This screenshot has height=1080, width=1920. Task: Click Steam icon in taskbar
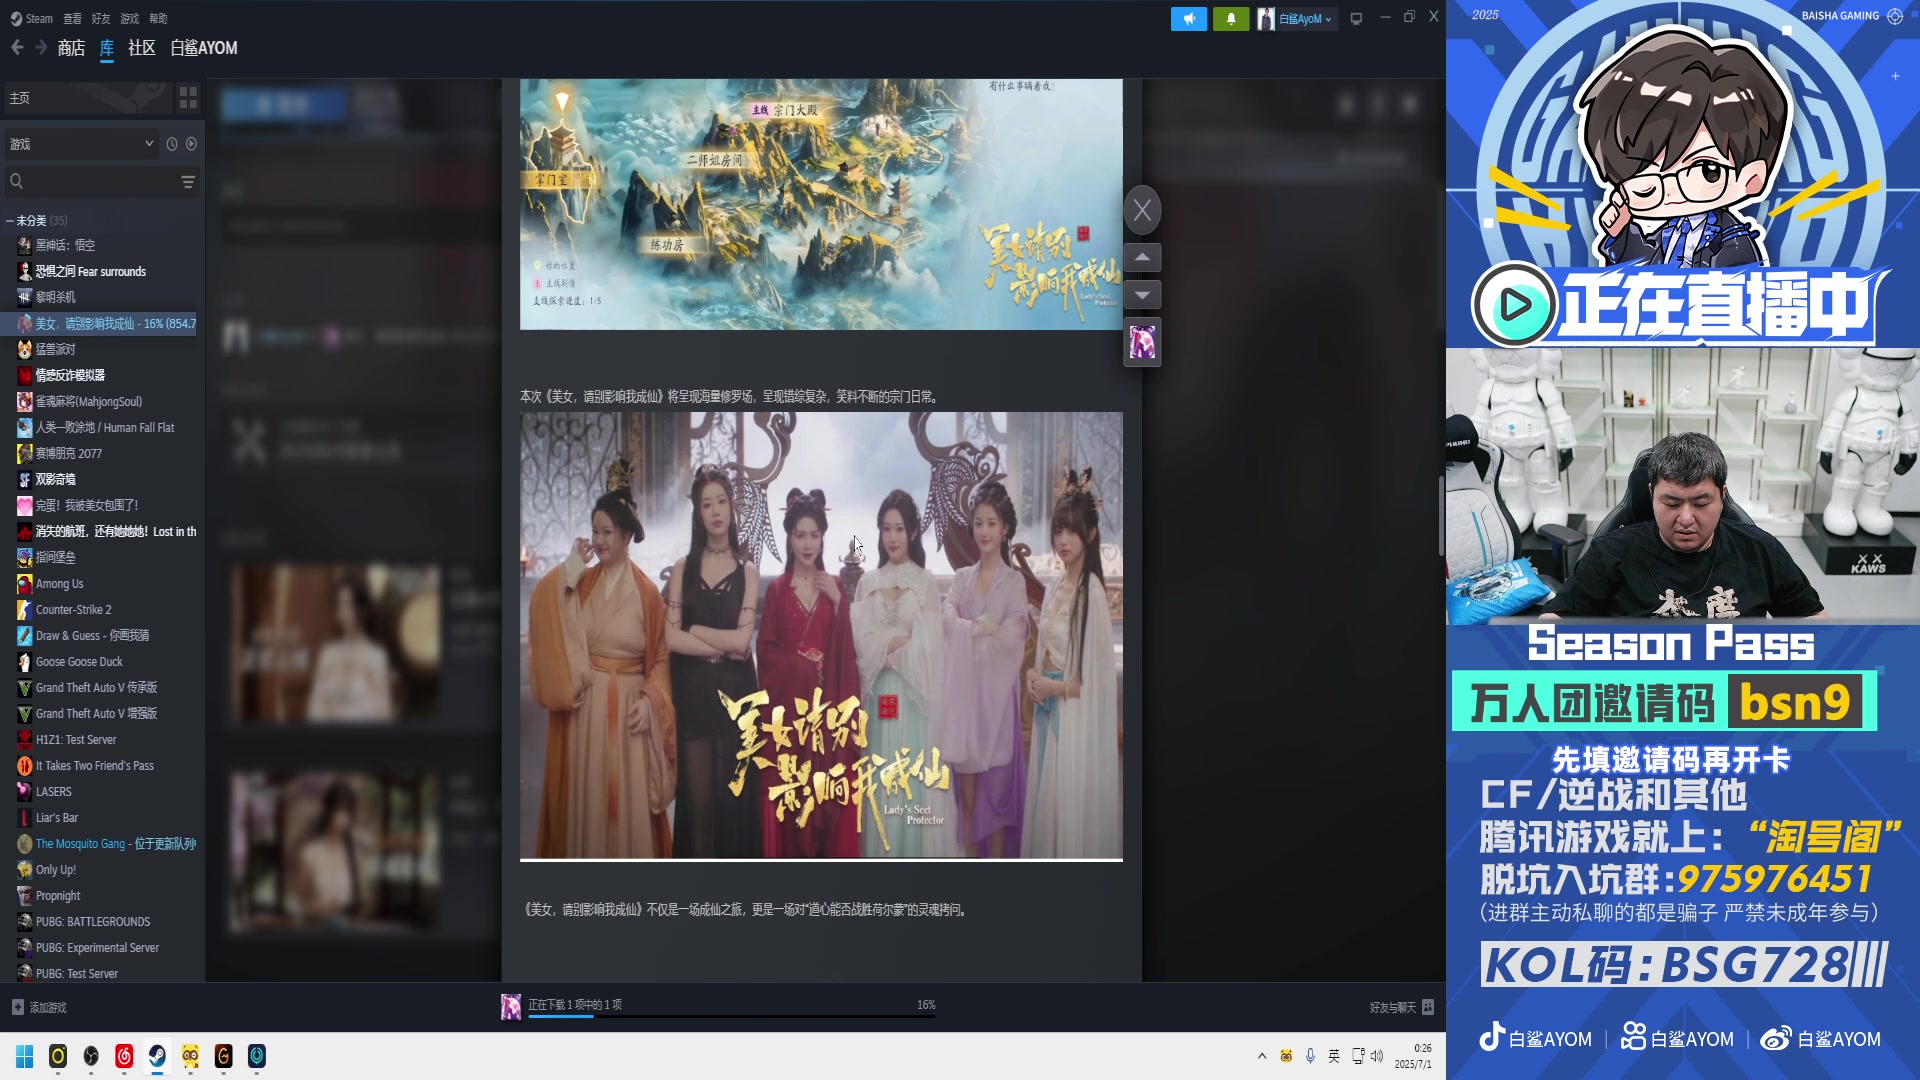pyautogui.click(x=157, y=1056)
